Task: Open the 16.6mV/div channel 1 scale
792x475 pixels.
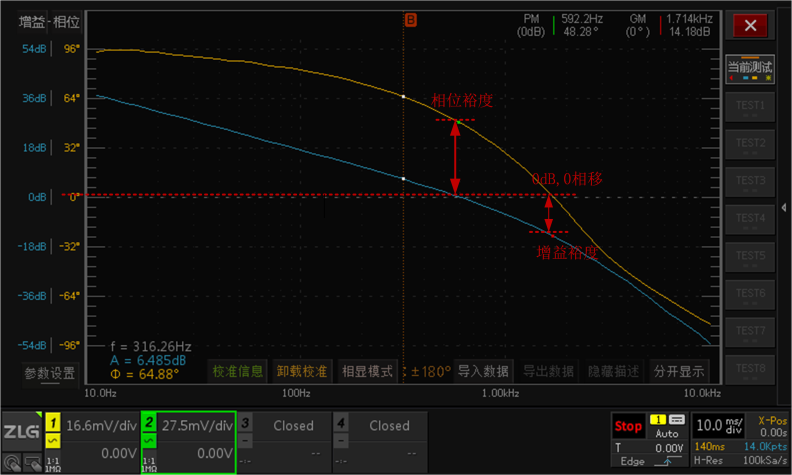Action: (x=98, y=425)
